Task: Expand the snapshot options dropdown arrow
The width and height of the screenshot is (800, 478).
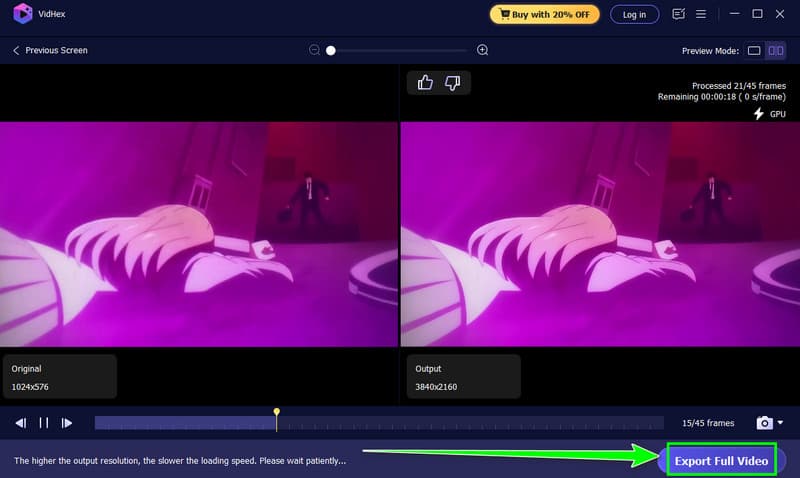Action: (780, 422)
